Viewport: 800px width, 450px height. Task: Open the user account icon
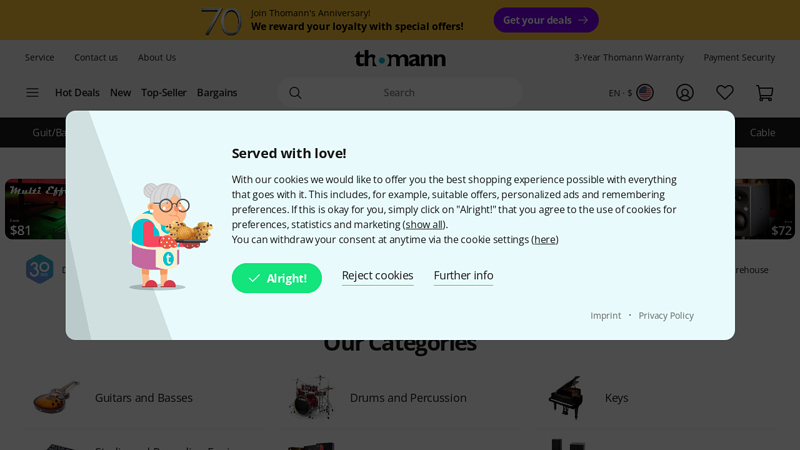tap(685, 92)
